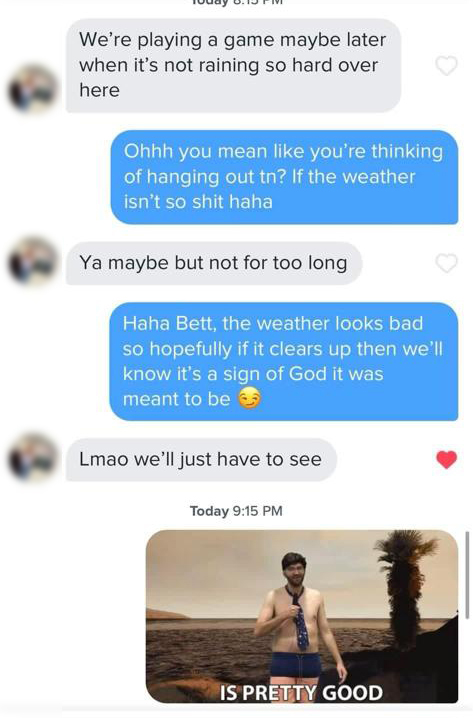Click the "Today 9:15 PM" timestamp

click(x=236, y=511)
